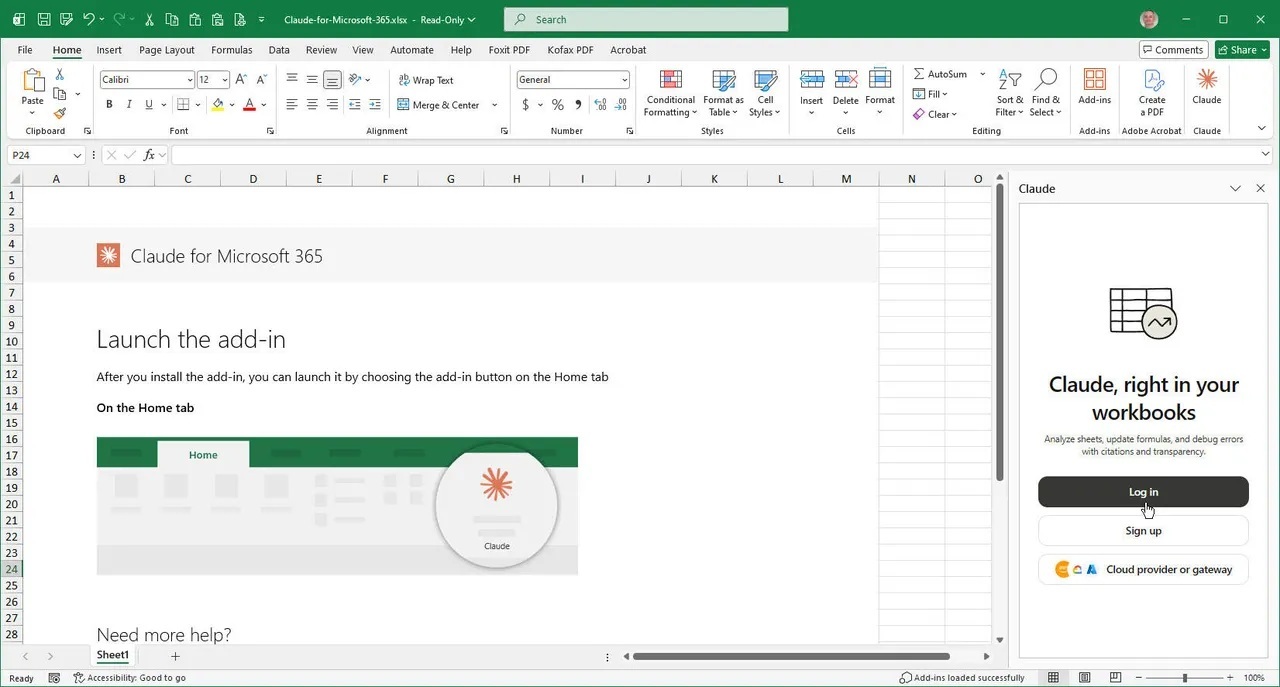Click the Paste clipboard icon in ribbon
This screenshot has height=687, width=1280.
[33, 82]
